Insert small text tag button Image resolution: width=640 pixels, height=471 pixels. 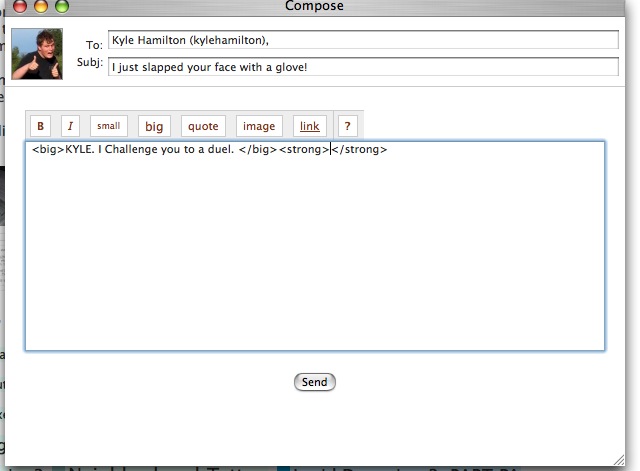(109, 126)
